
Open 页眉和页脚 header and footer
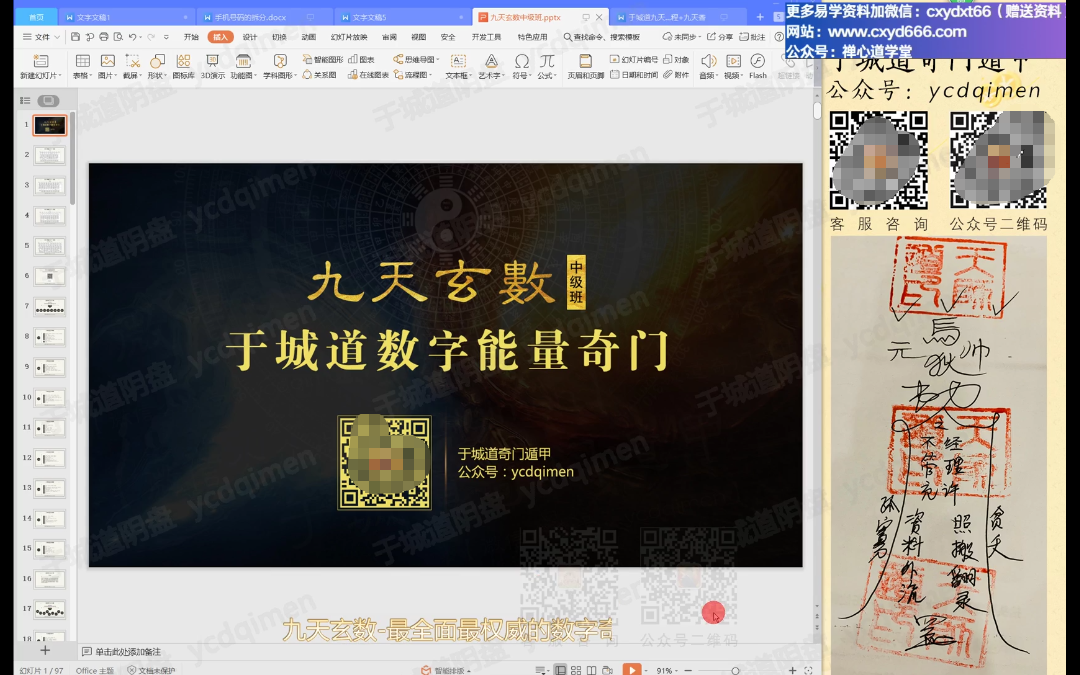[585, 66]
